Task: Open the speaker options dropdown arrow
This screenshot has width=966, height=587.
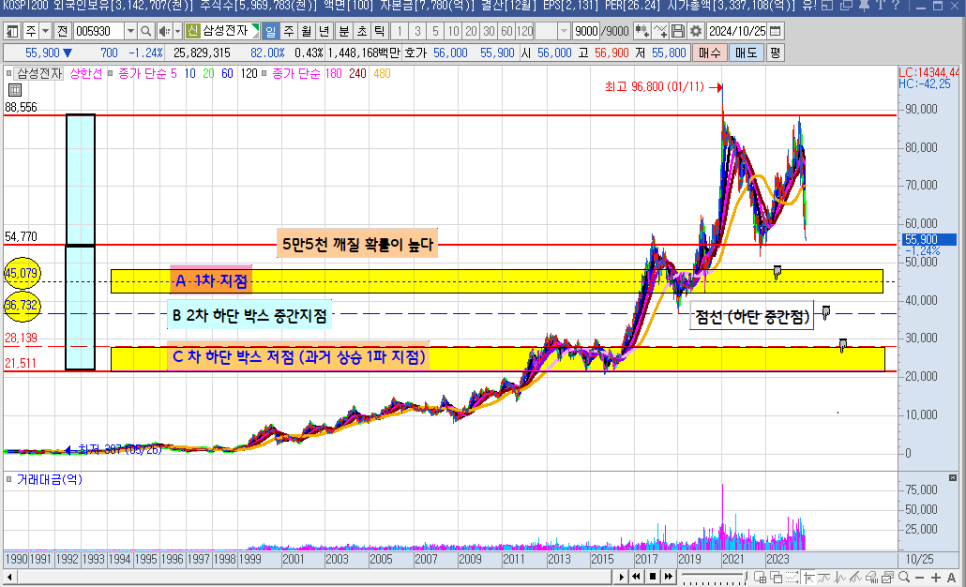Action: click(x=177, y=31)
